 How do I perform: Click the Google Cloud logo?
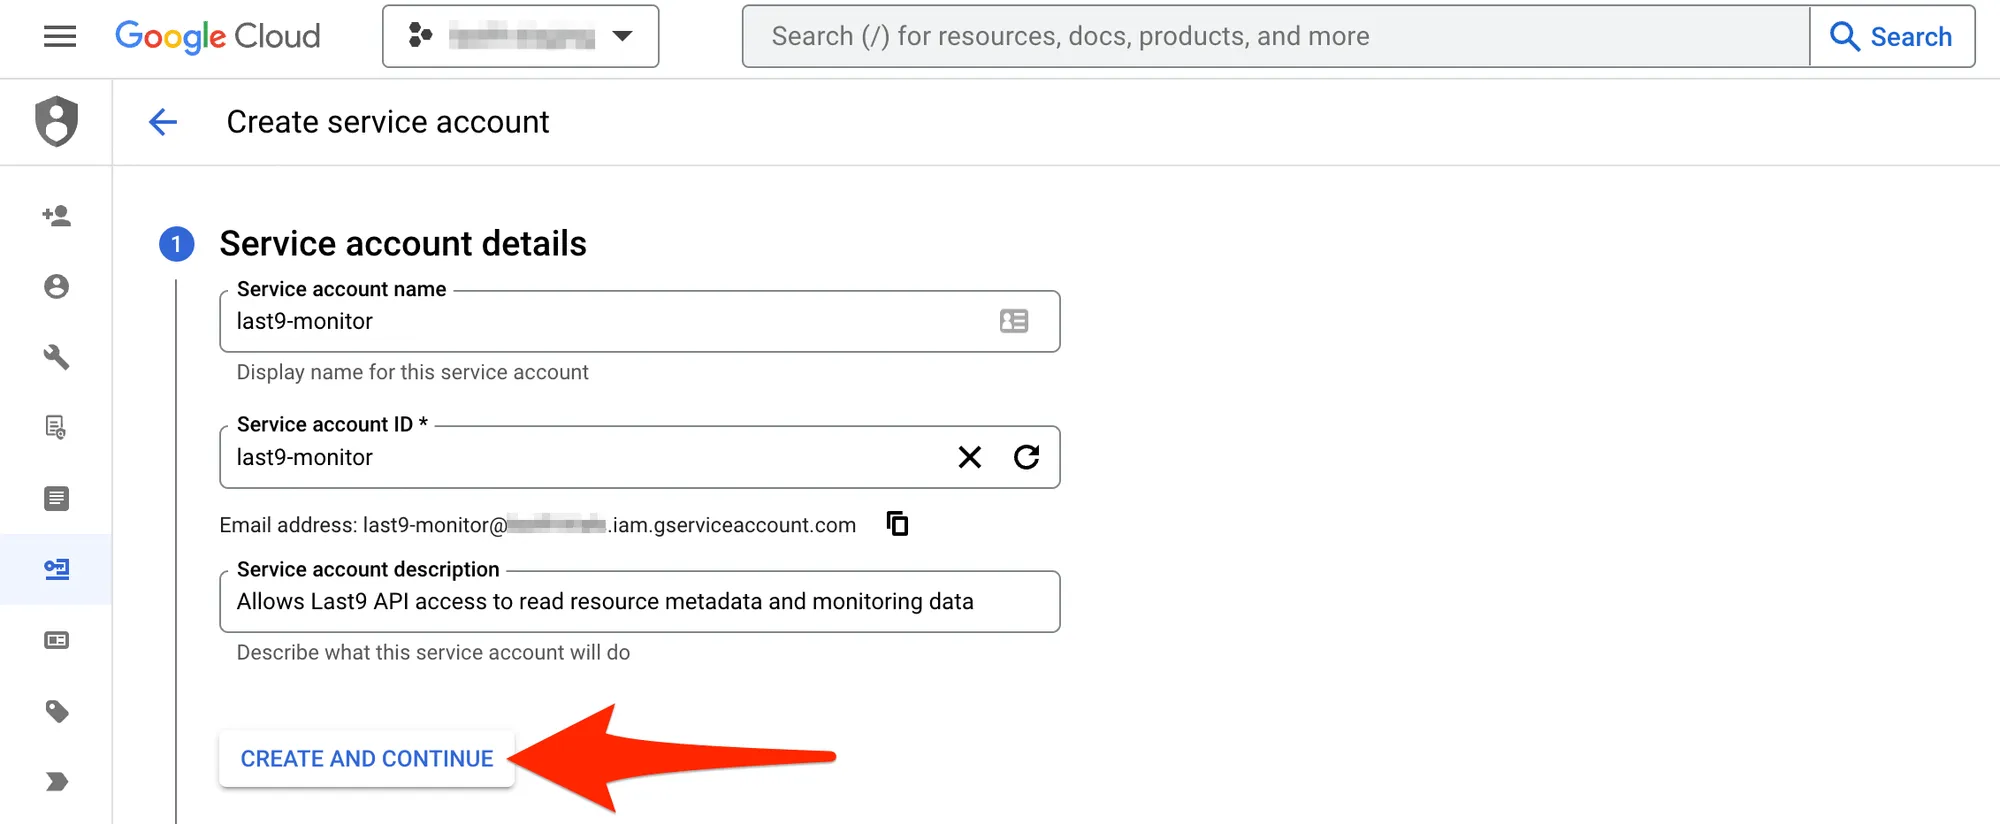[218, 37]
